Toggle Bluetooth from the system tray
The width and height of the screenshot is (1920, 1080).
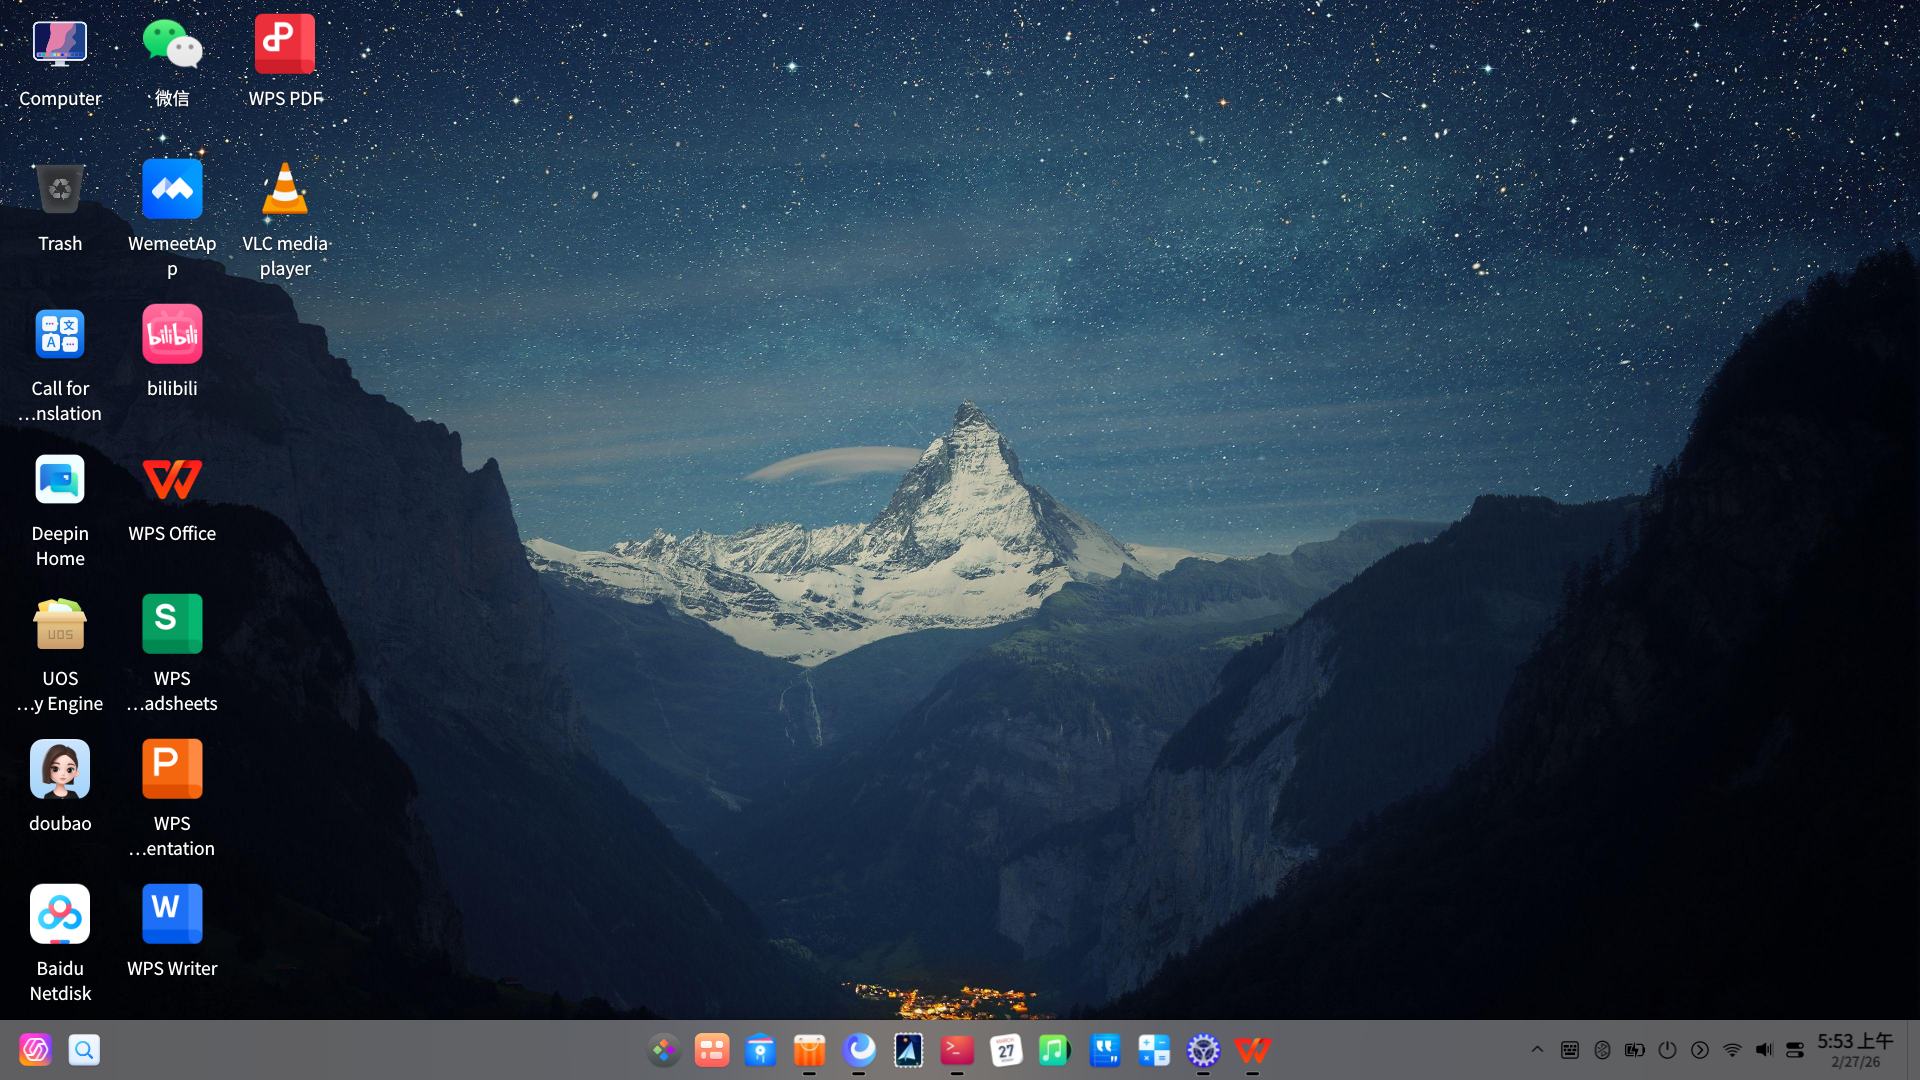[x=1602, y=1050]
